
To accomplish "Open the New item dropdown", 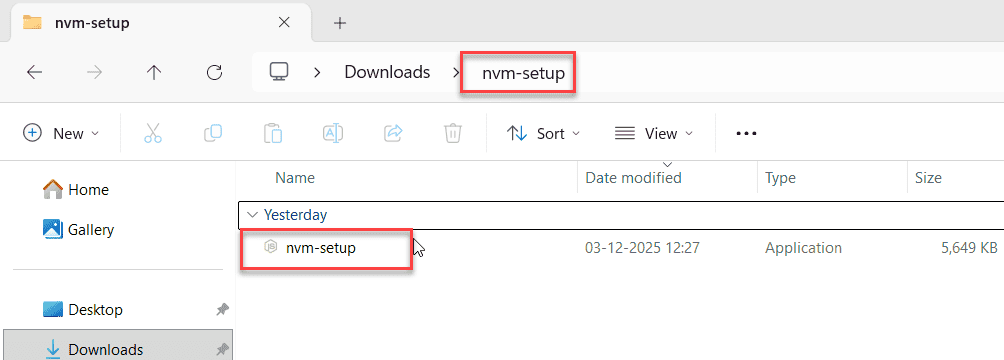I will [61, 133].
